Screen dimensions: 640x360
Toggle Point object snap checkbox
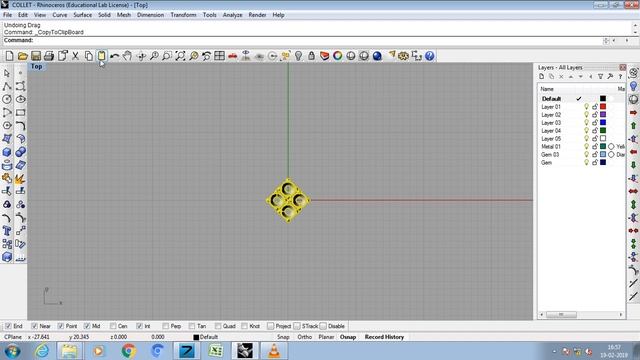tap(60, 326)
